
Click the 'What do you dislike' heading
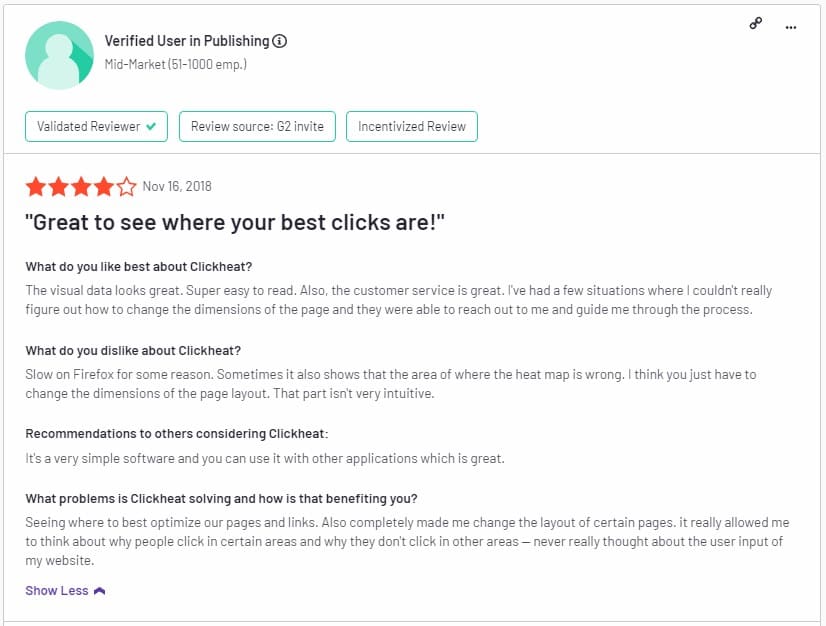tap(133, 351)
